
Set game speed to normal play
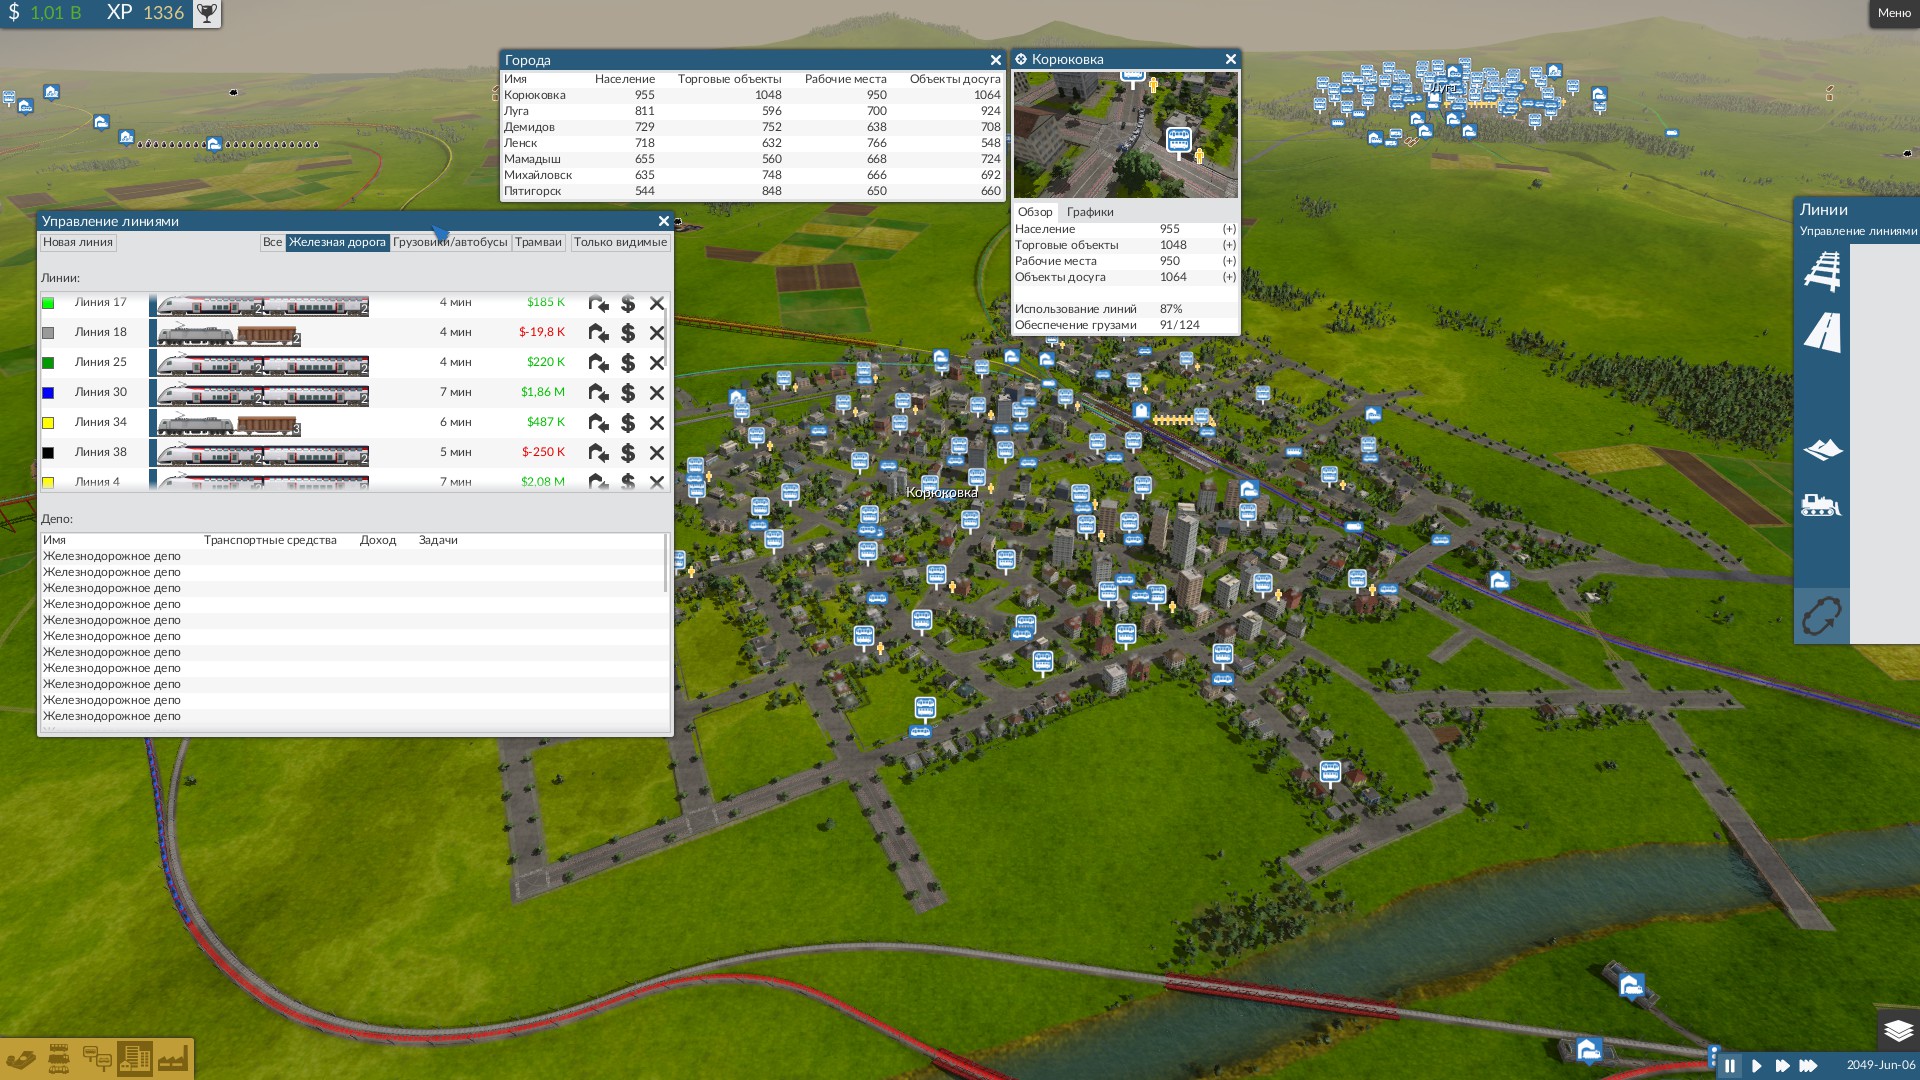(1756, 1066)
